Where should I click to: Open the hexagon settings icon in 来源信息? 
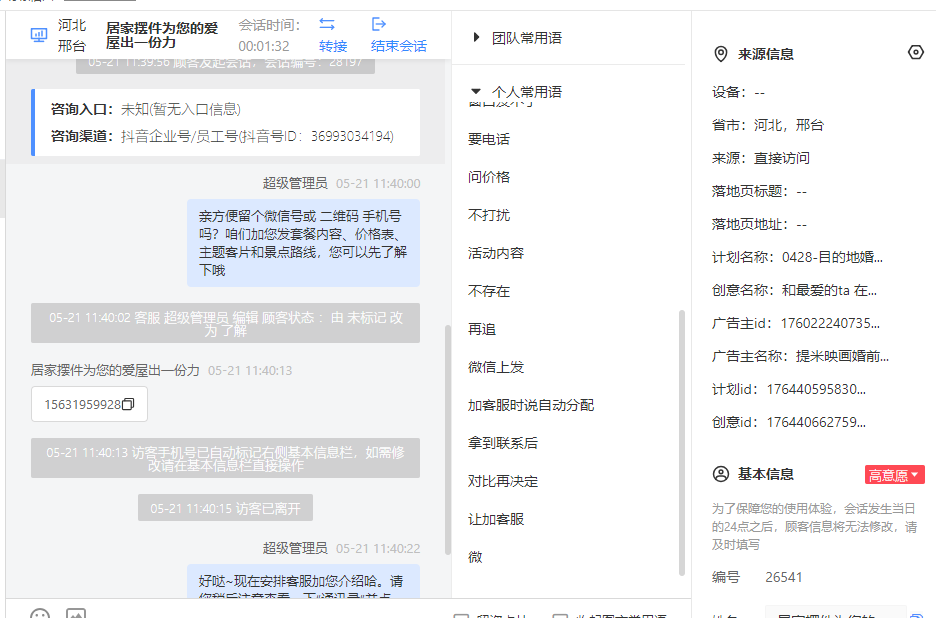[916, 53]
